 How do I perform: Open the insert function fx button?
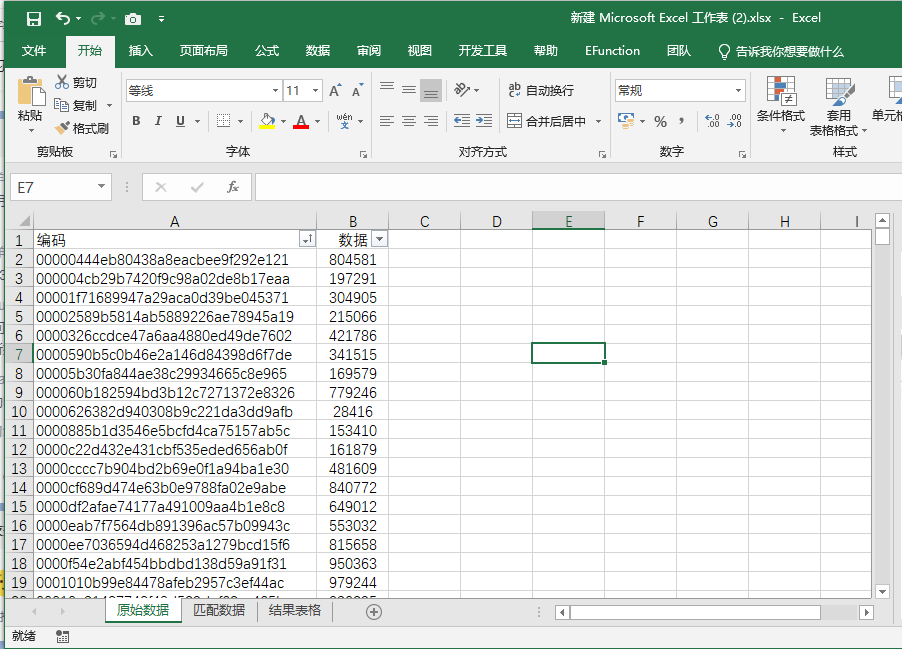pos(232,187)
